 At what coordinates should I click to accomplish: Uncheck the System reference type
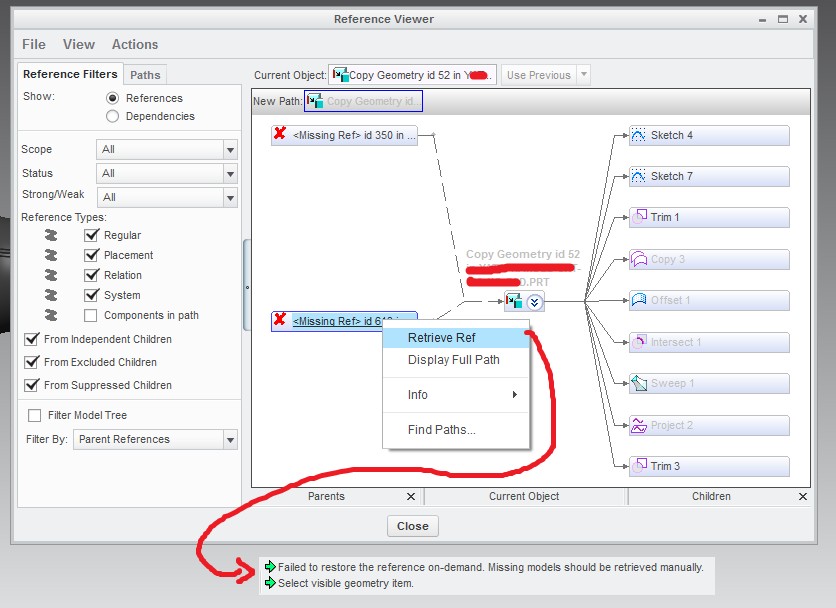point(92,295)
